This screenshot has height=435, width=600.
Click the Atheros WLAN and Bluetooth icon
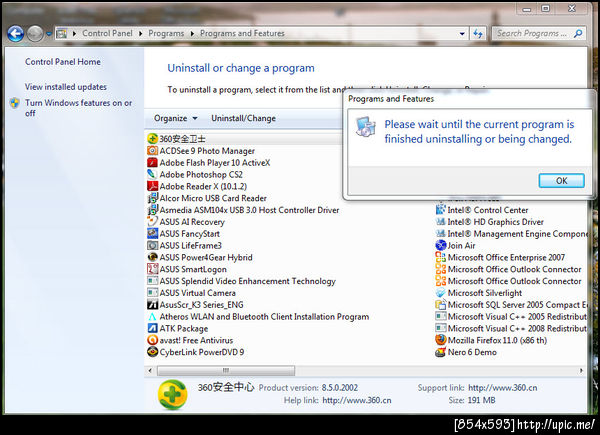[x=153, y=316]
